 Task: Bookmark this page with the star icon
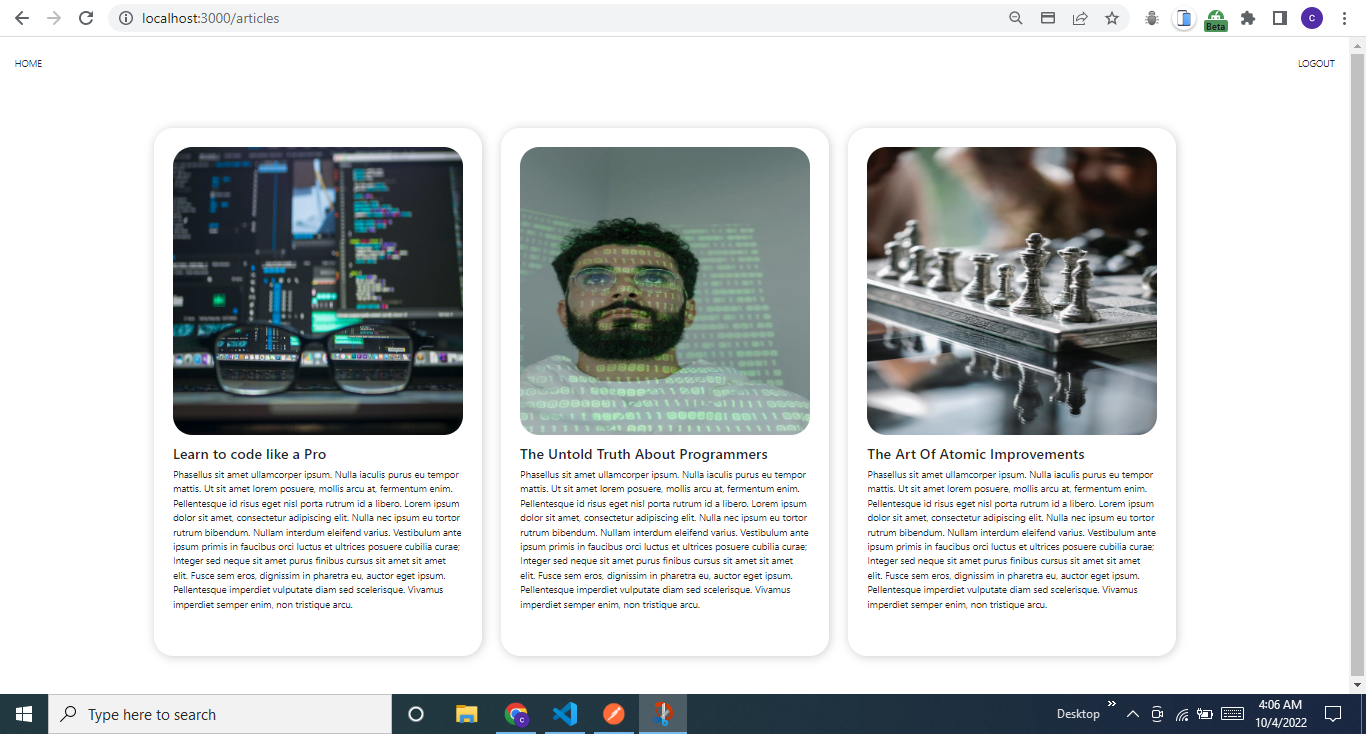click(x=1112, y=18)
